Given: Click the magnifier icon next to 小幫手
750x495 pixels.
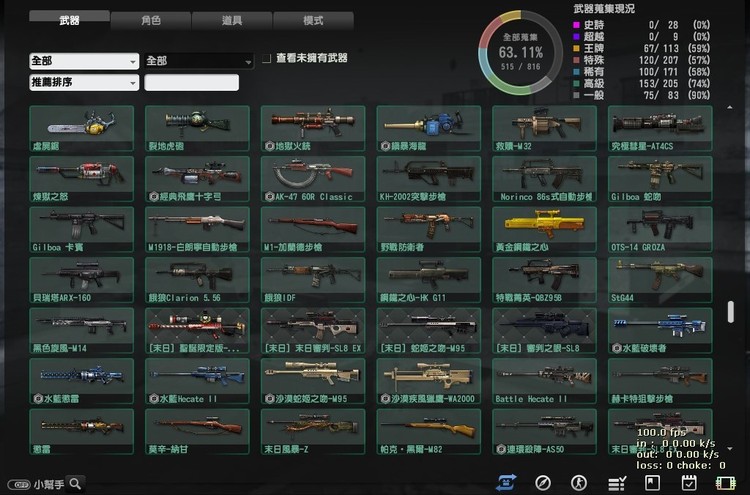Looking at the screenshot, I should [75, 484].
